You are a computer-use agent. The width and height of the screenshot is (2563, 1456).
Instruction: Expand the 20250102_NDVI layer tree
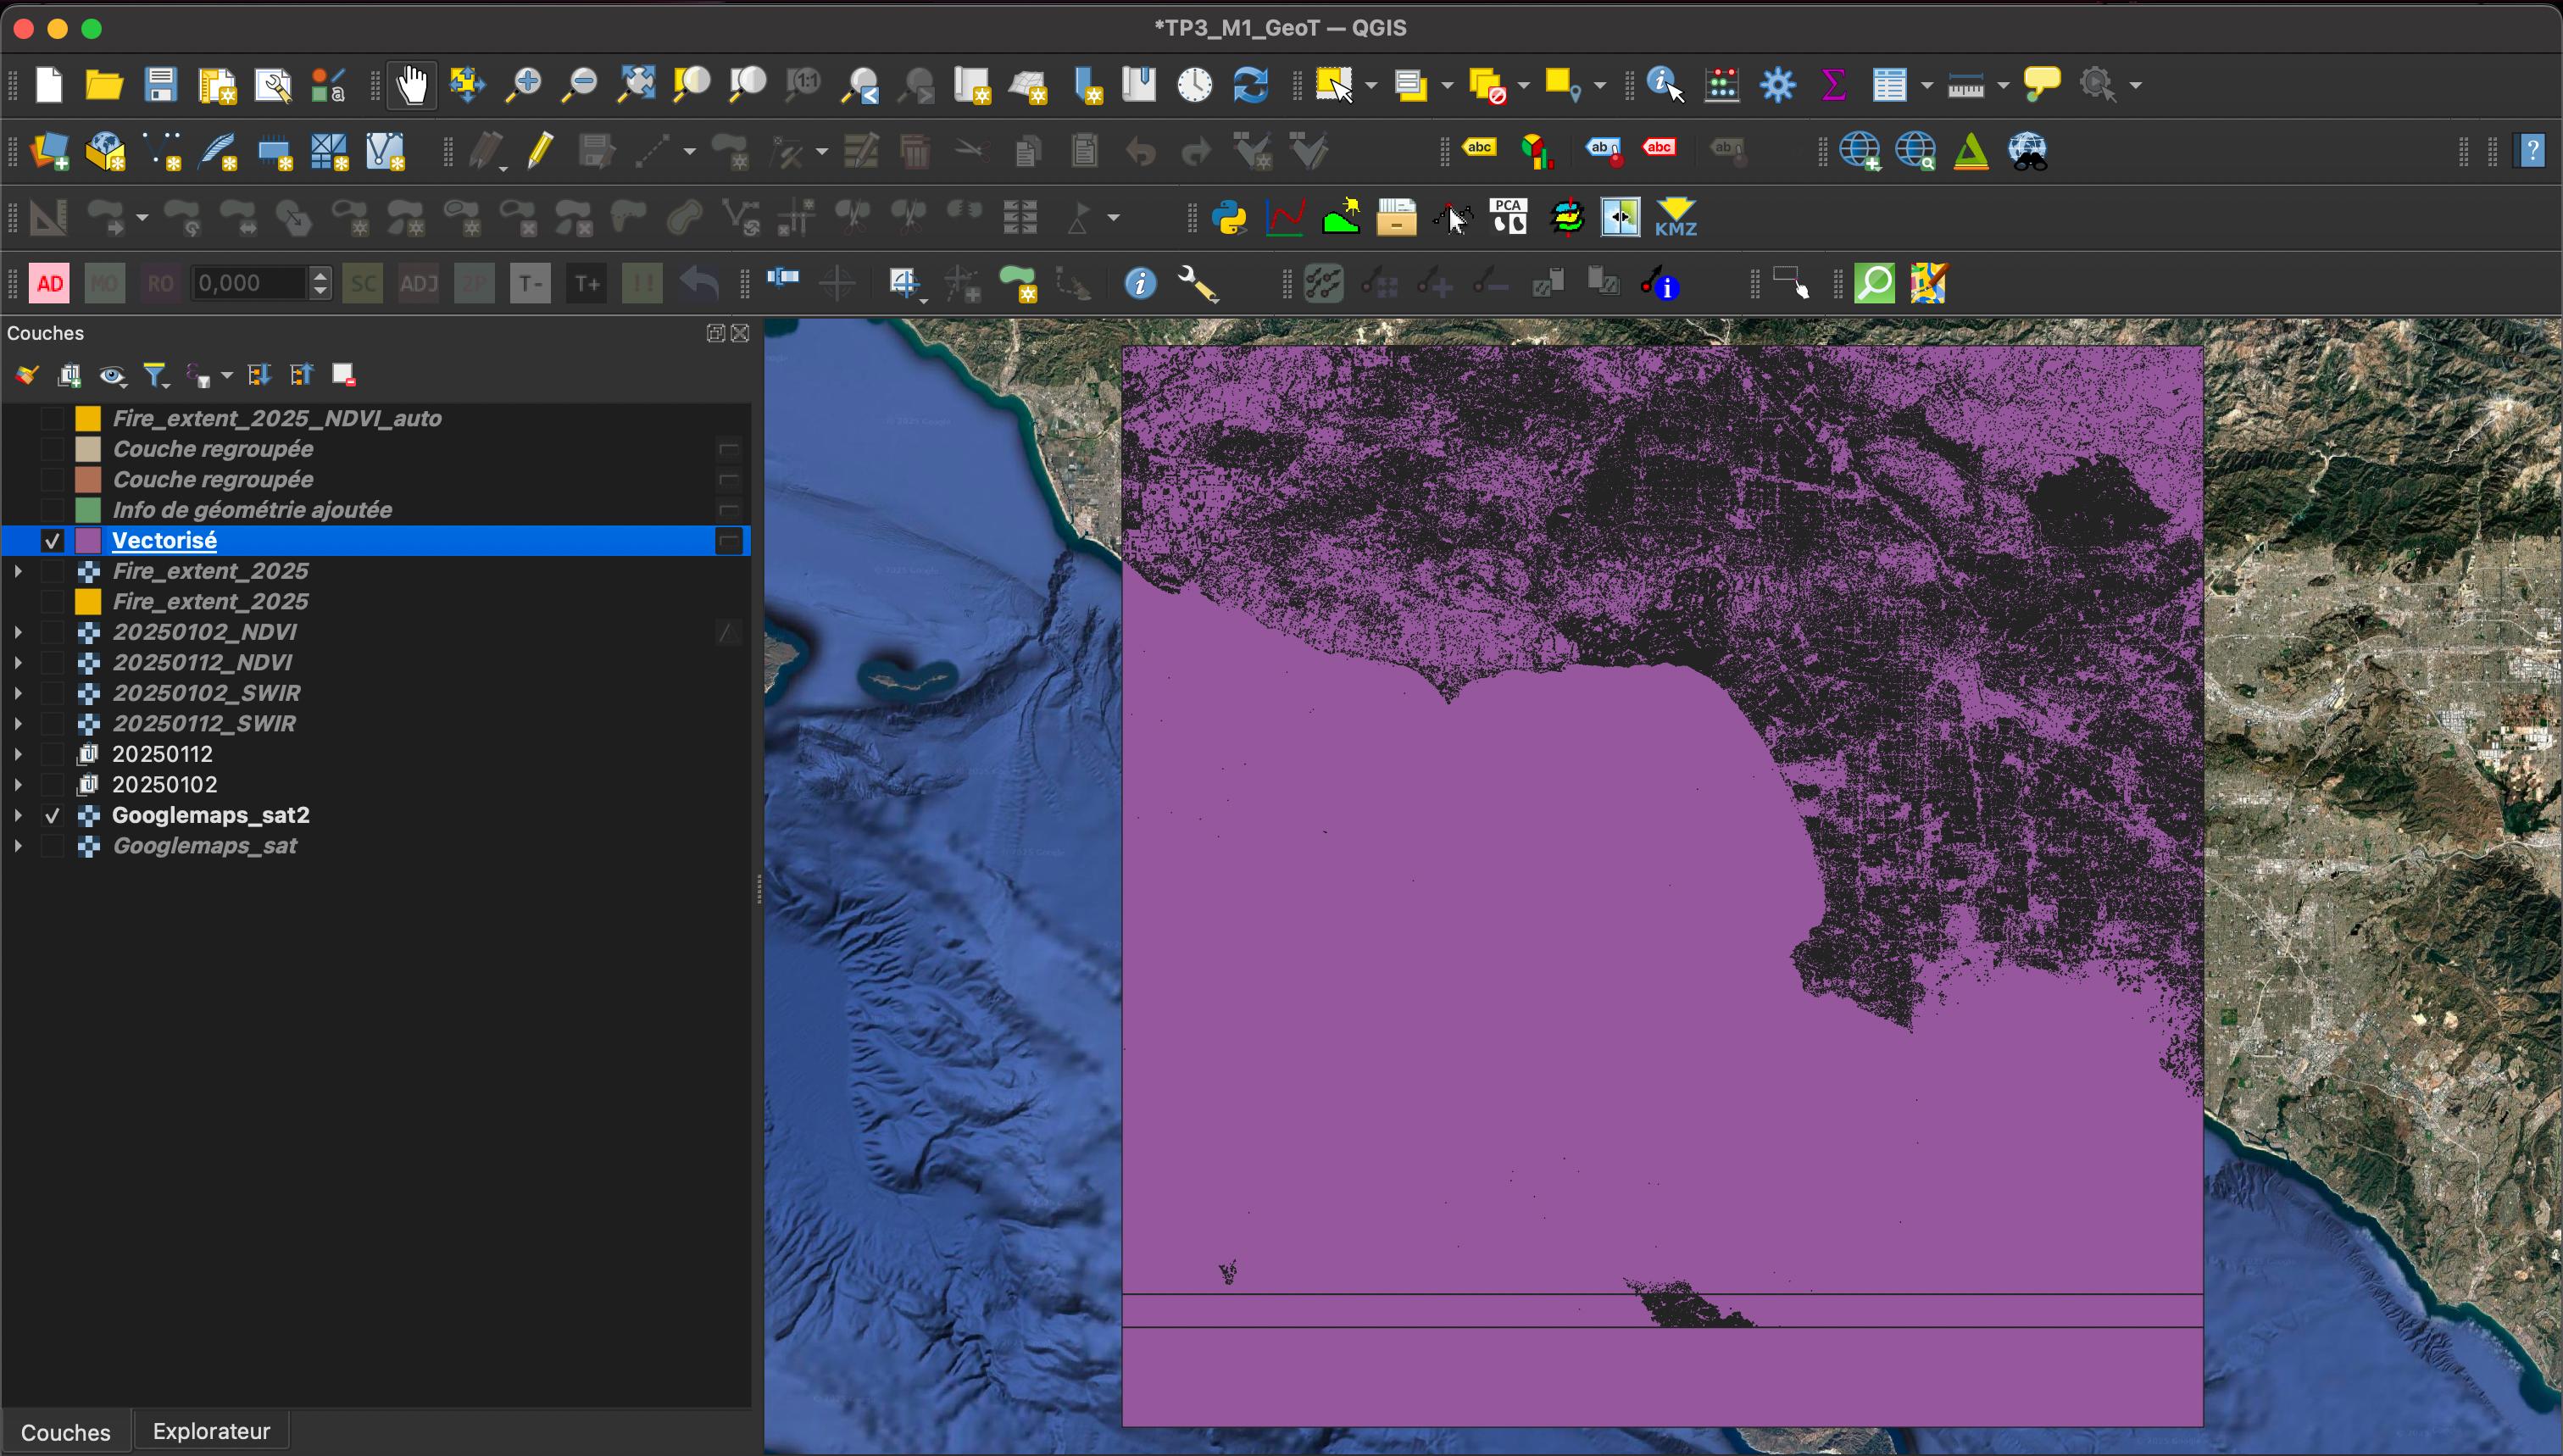pyautogui.click(x=18, y=632)
